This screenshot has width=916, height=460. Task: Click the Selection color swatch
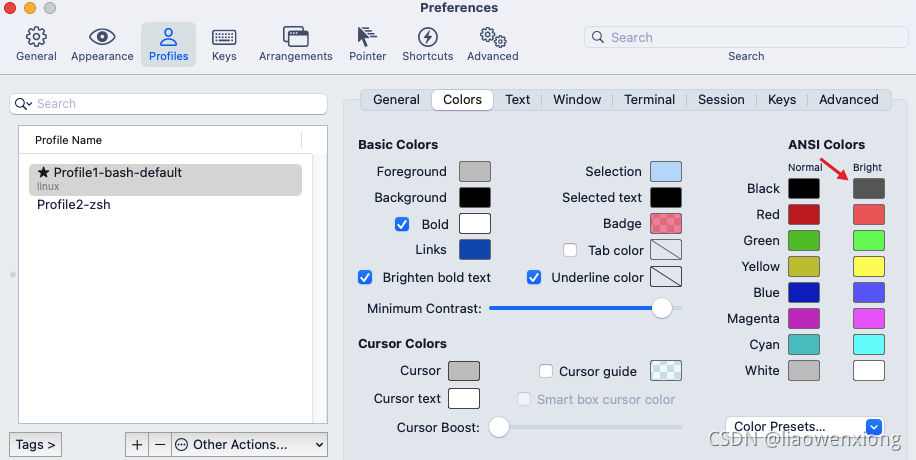coord(666,172)
